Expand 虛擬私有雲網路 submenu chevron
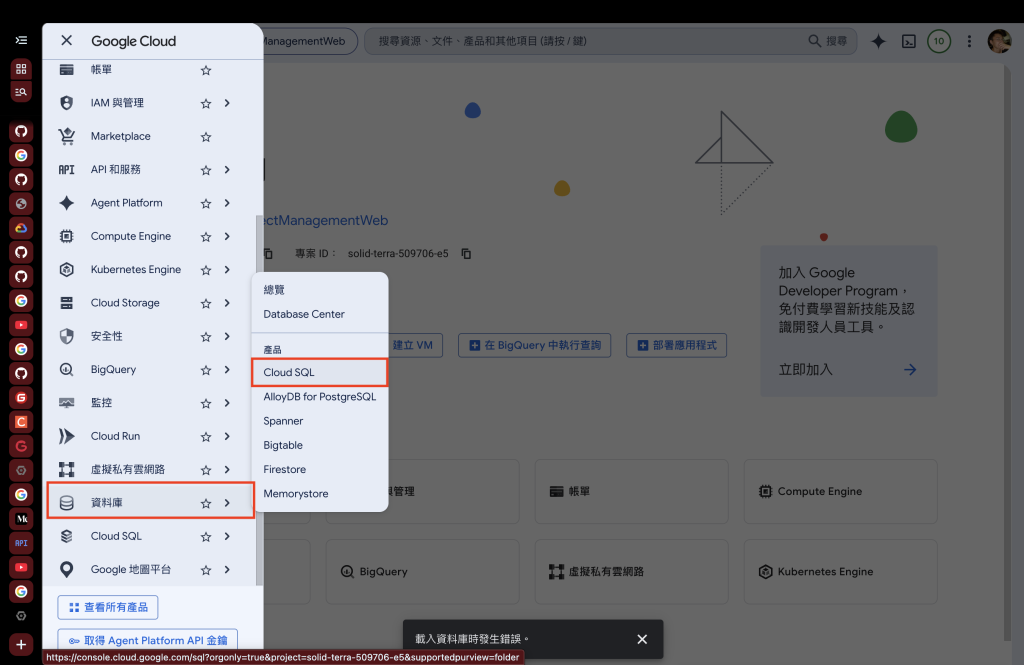 pos(227,470)
